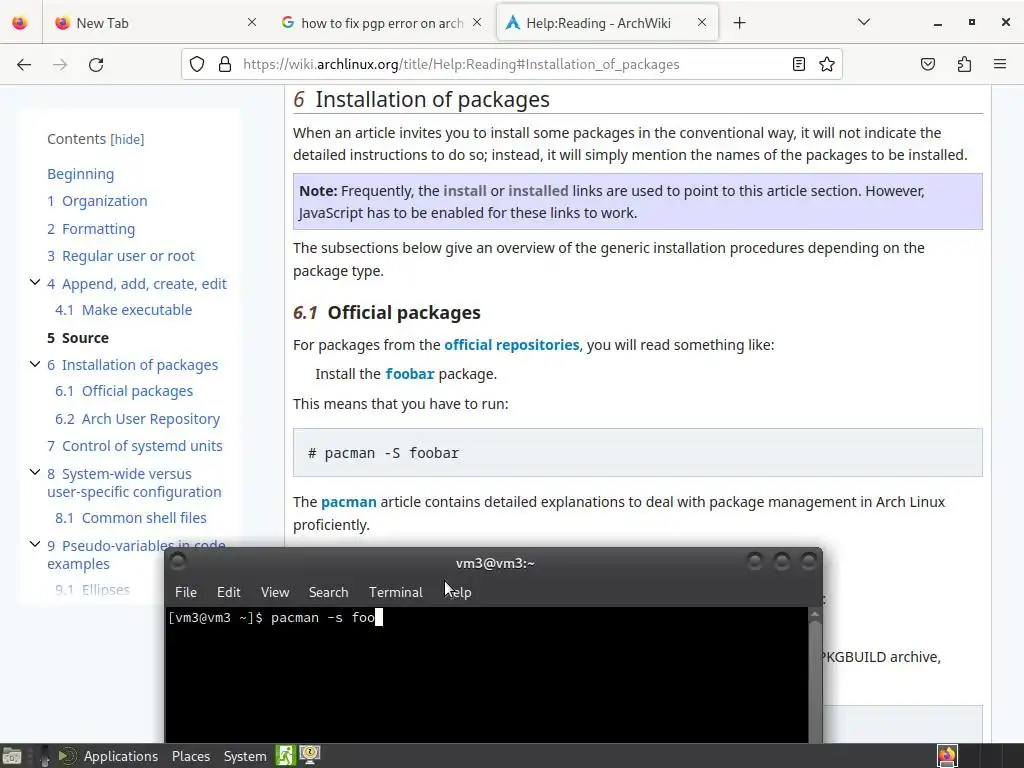
Task: Open the terminal Edit menu
Action: 229,592
